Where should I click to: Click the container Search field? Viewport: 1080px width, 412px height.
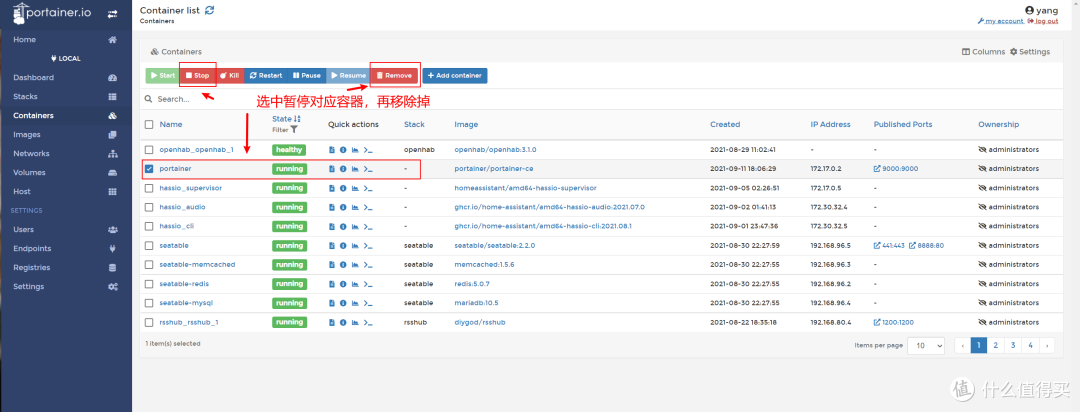pyautogui.click(x=200, y=99)
